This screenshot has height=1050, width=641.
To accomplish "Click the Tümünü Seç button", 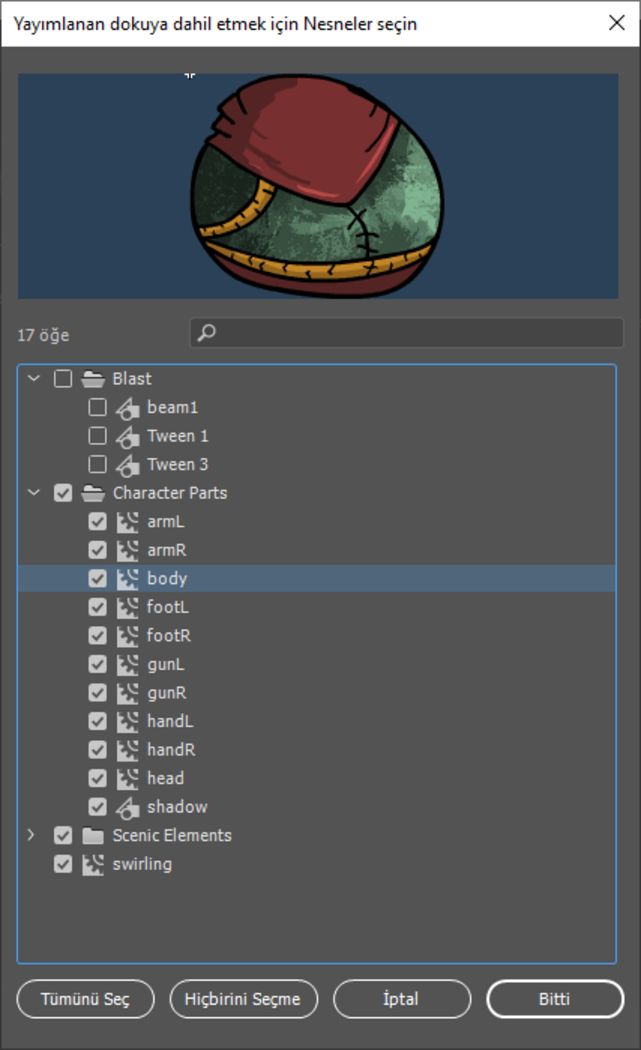I will [86, 999].
